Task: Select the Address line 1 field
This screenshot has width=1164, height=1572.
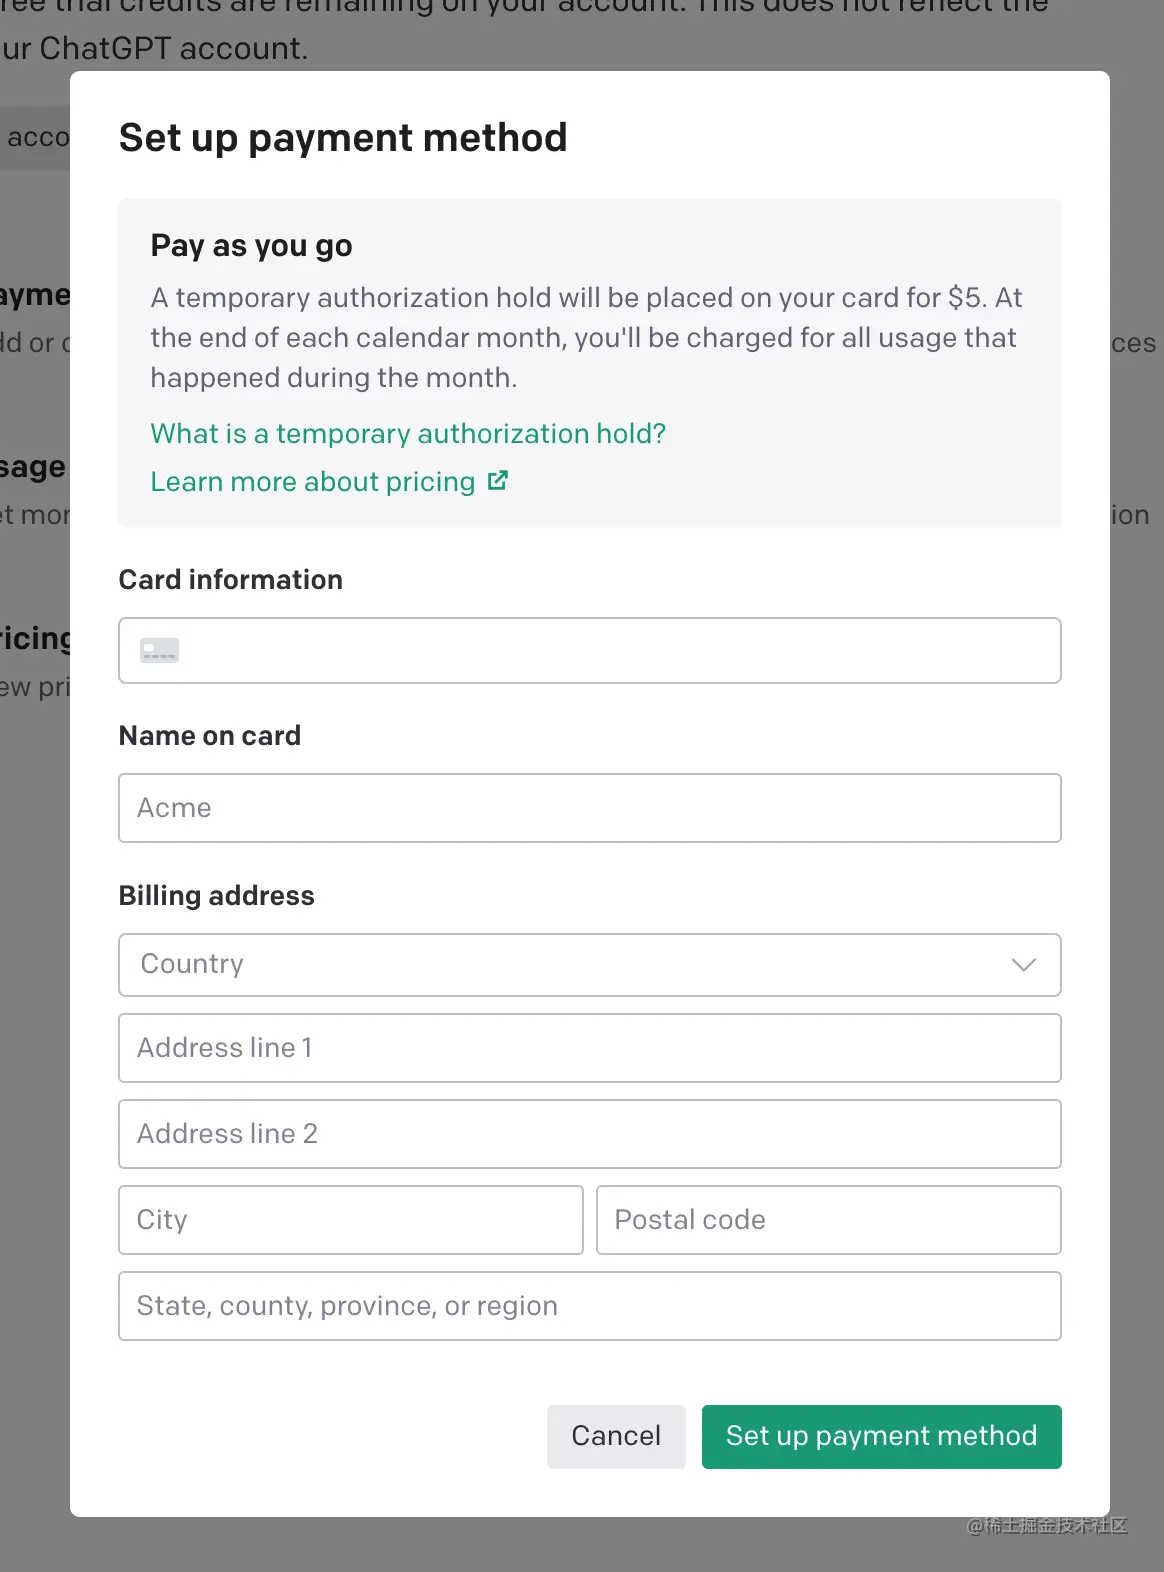Action: point(589,1048)
